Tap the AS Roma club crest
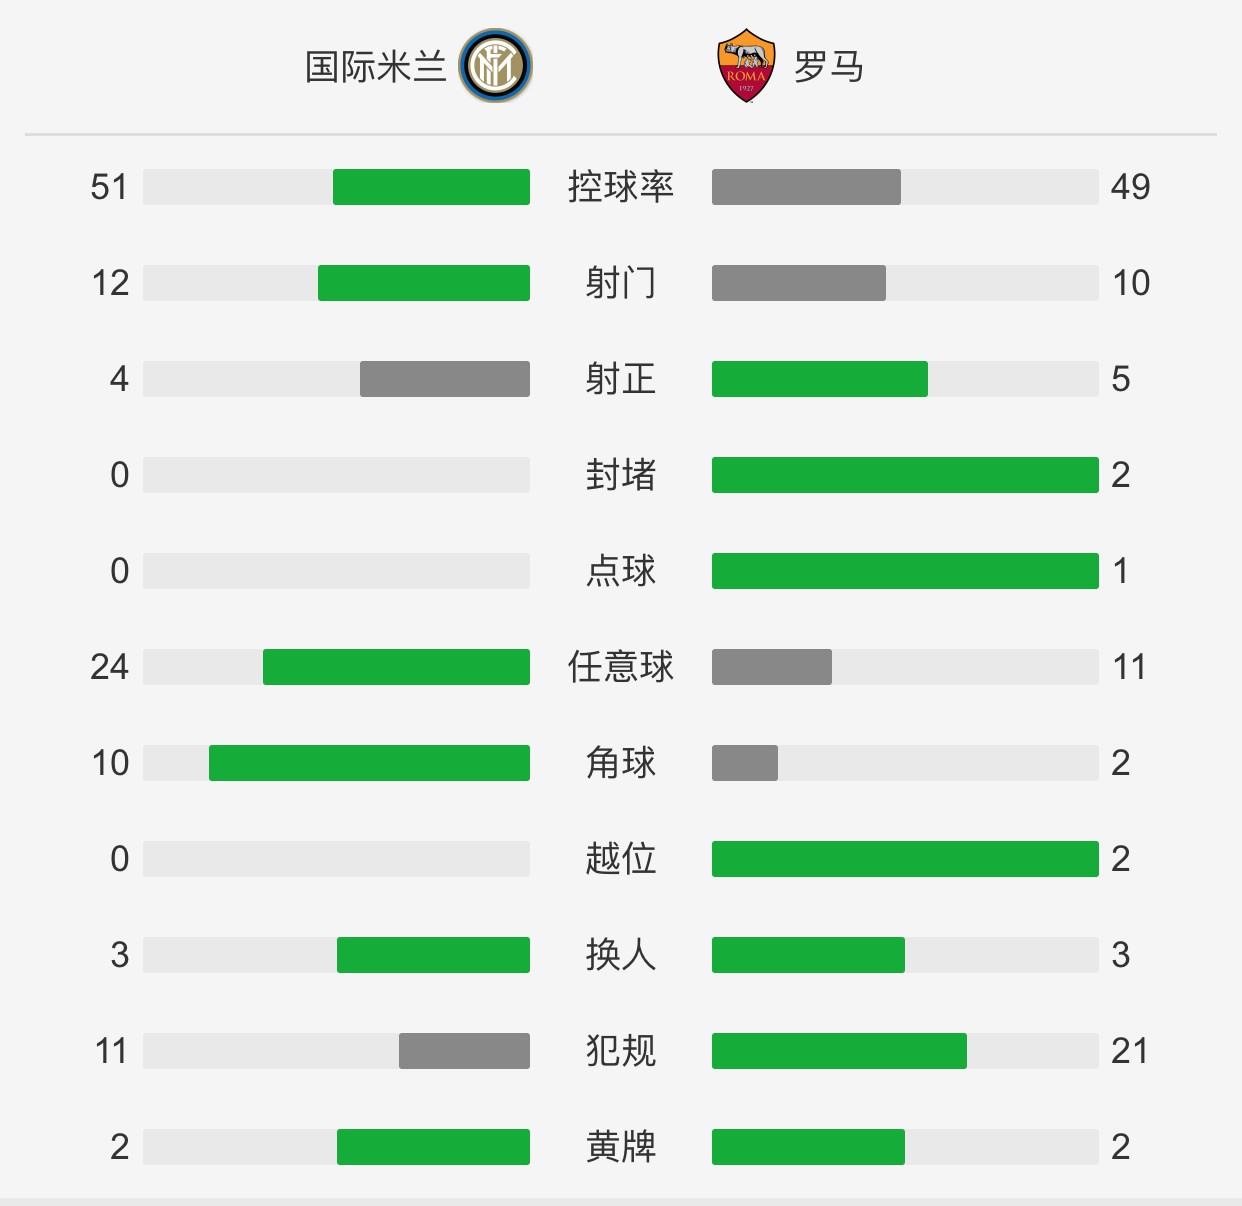Viewport: 1242px width, 1206px height. tap(746, 66)
